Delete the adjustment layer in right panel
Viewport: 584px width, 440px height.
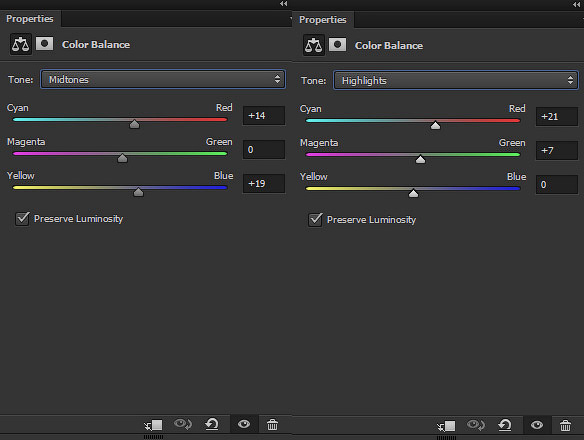565,425
